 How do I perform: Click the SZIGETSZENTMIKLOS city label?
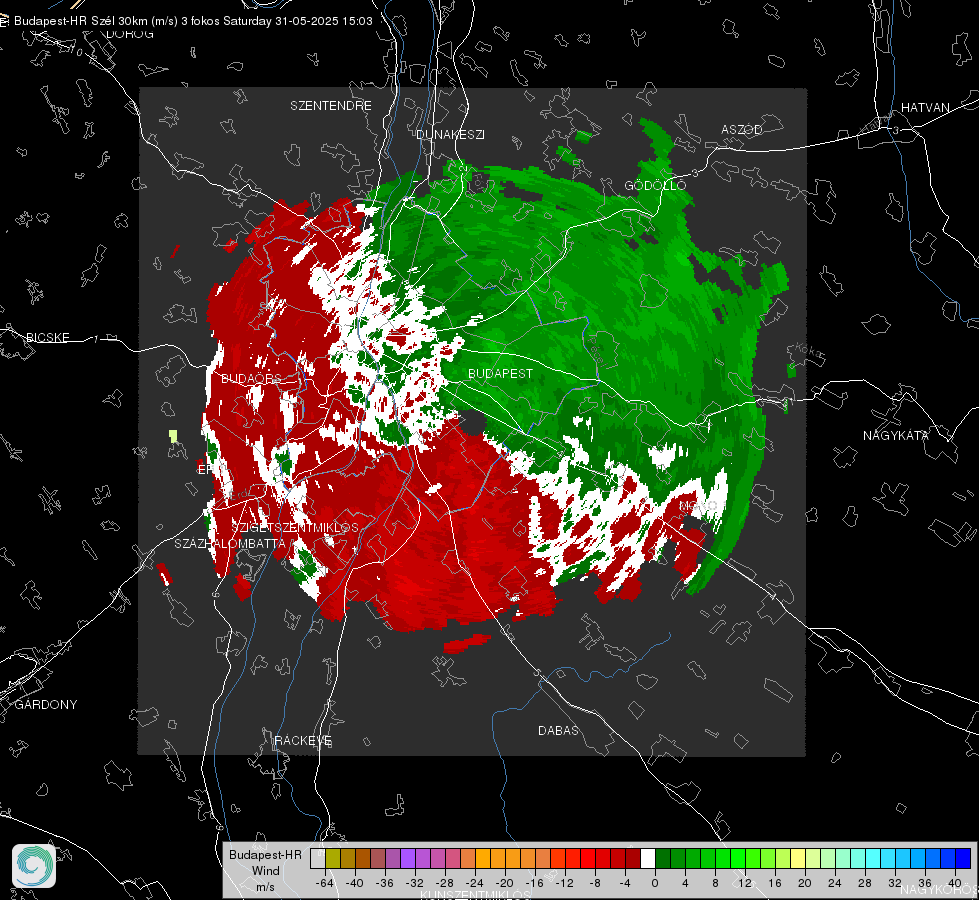coord(295,527)
